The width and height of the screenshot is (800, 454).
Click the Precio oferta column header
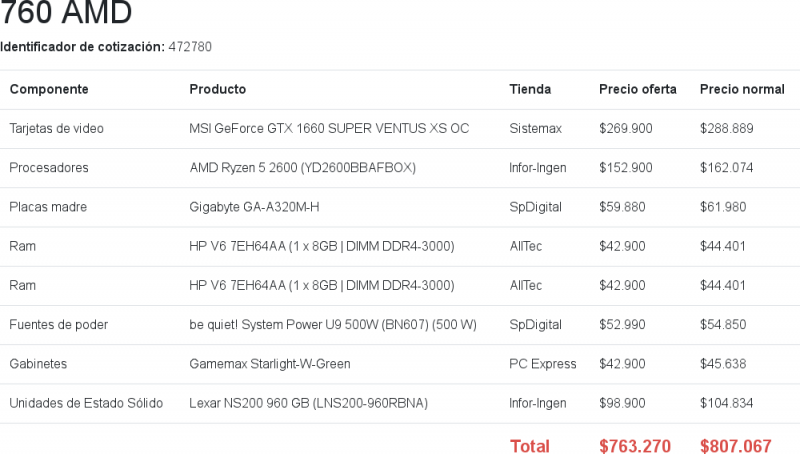click(637, 89)
